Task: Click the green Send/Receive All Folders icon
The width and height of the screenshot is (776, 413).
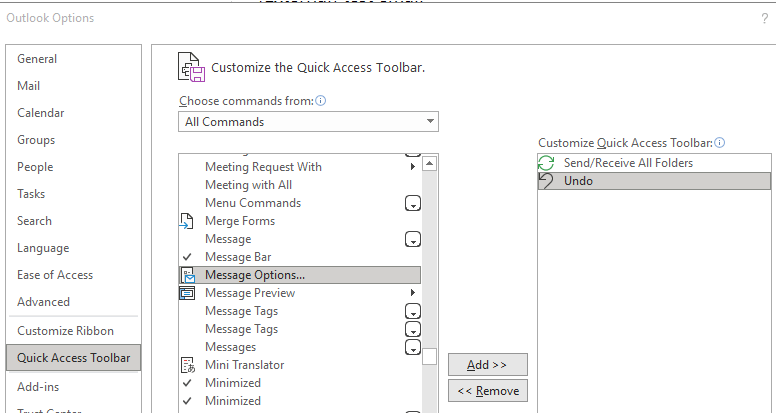Action: click(546, 163)
